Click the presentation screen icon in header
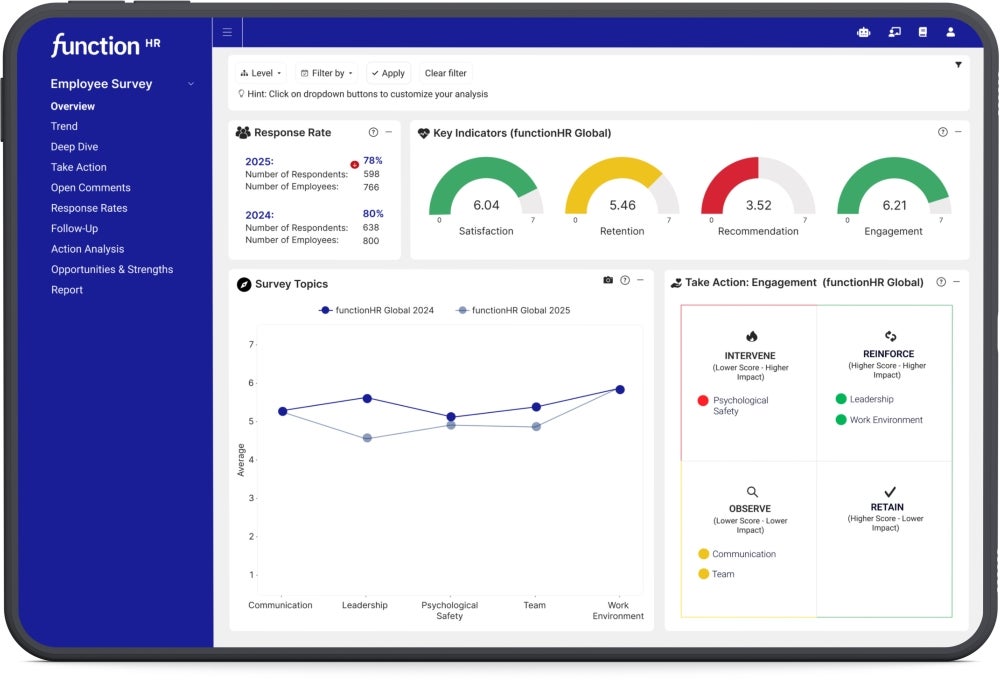This screenshot has height=682, width=1000. coord(895,32)
